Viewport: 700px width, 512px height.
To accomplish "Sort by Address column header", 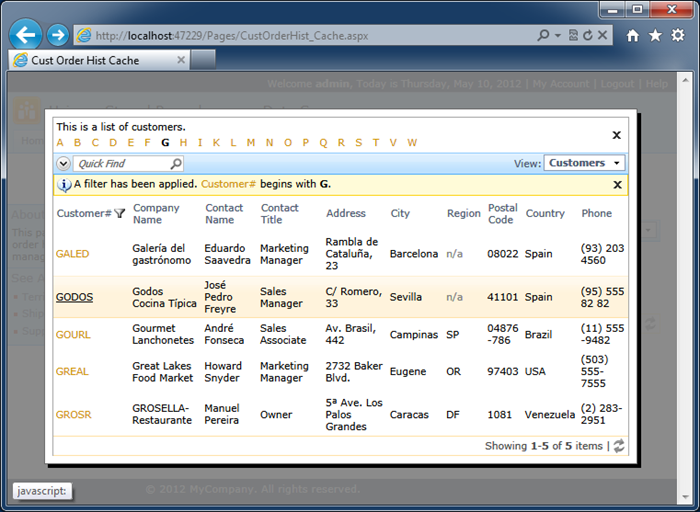I will pos(346,213).
